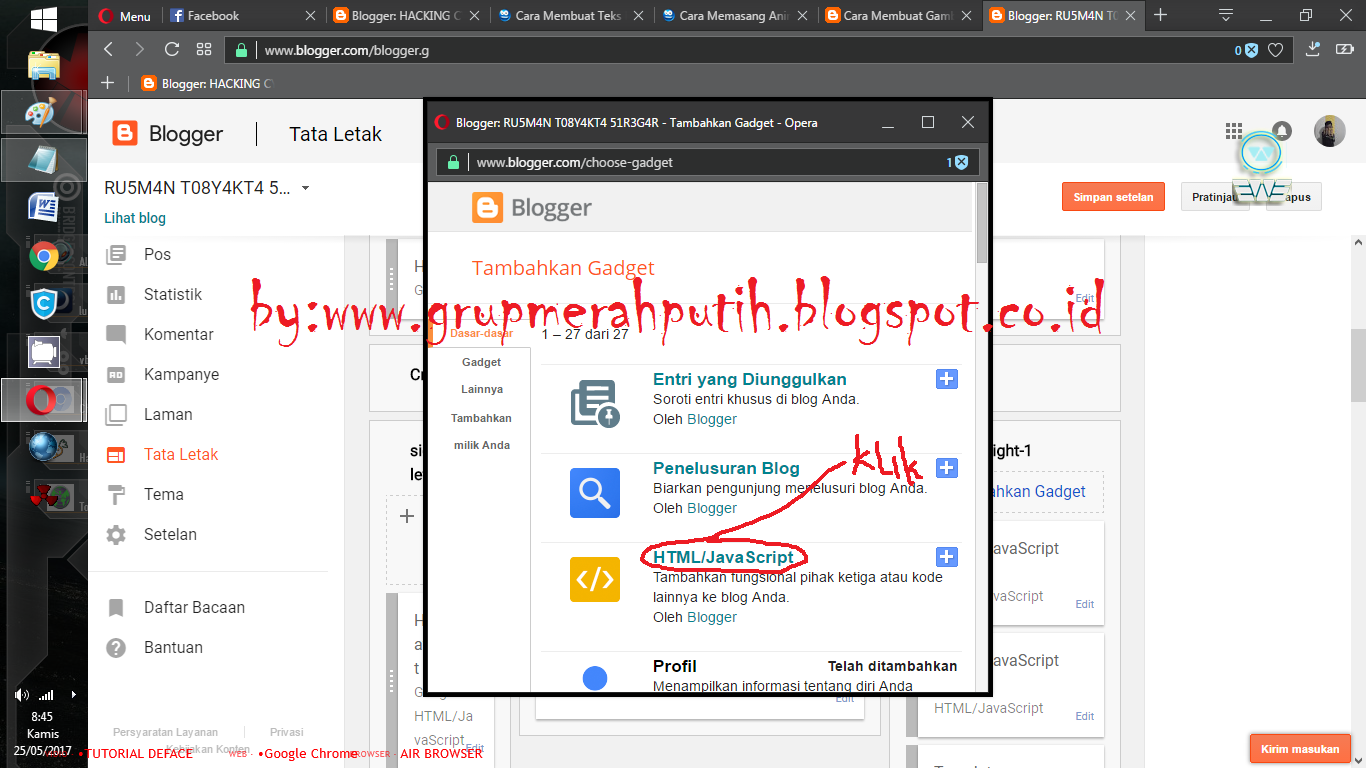Switch to the Cara Membuat Teks tab
Image resolution: width=1366 pixels, height=768 pixels.
(x=572, y=16)
